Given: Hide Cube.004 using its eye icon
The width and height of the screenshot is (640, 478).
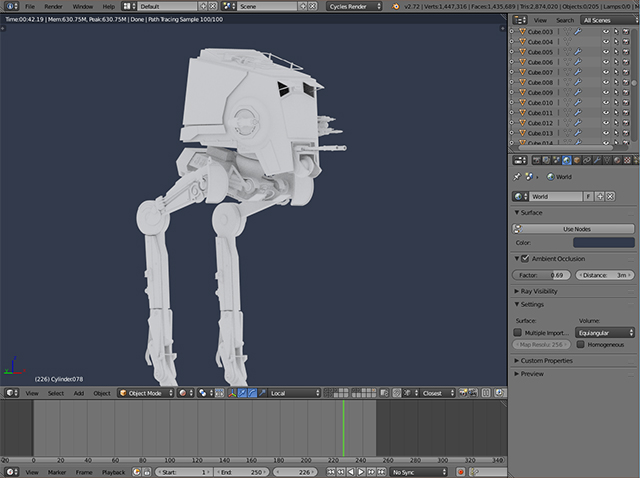Looking at the screenshot, I should 605,42.
